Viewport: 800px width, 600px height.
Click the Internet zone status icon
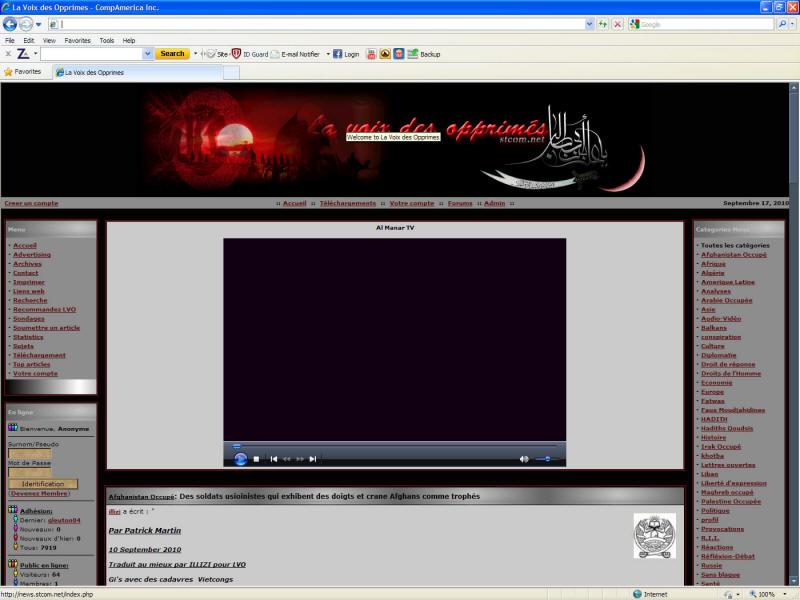click(x=637, y=594)
